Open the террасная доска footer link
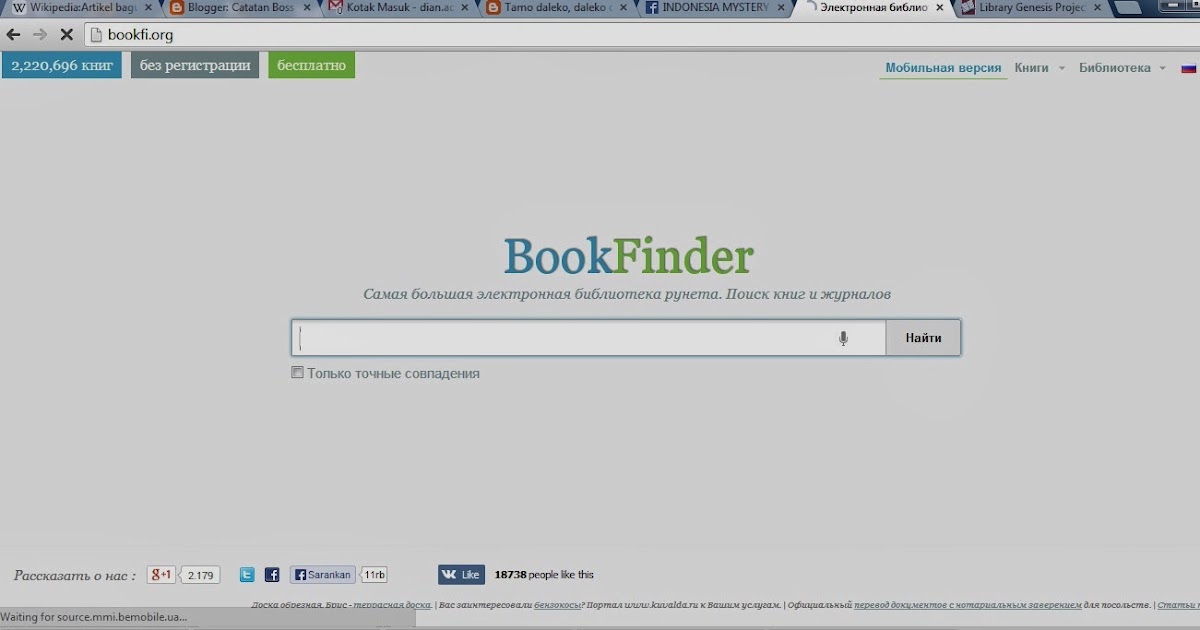Image resolution: width=1200 pixels, height=630 pixels. [391, 605]
